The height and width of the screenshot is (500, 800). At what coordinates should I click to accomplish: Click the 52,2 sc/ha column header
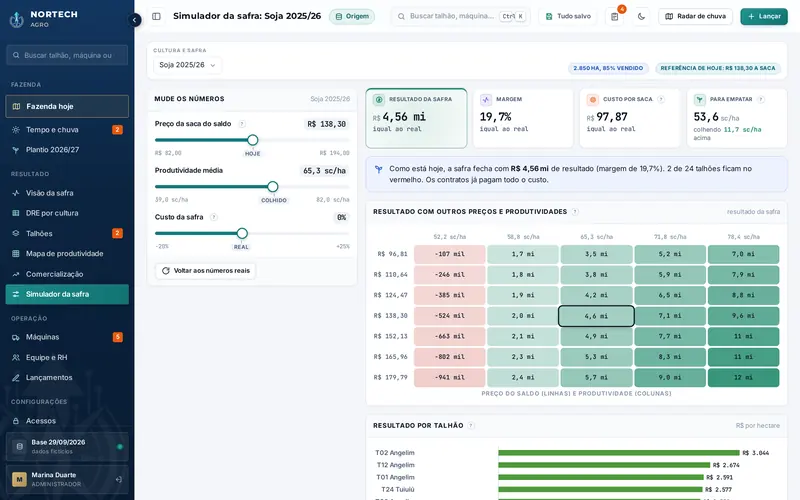pyautogui.click(x=449, y=237)
